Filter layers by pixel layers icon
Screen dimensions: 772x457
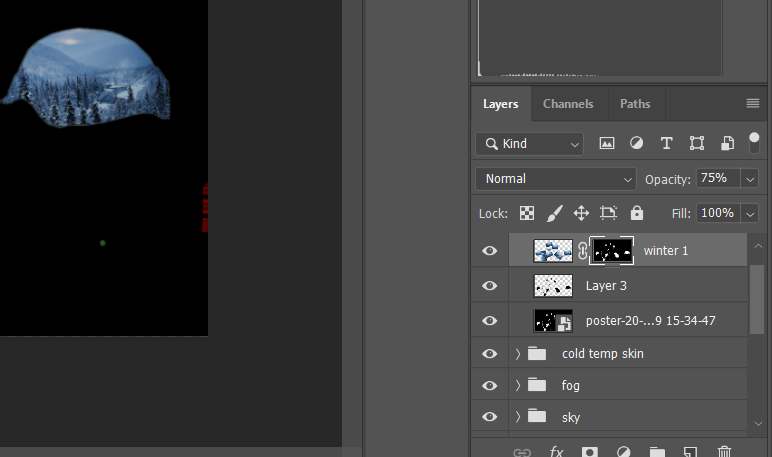point(607,143)
